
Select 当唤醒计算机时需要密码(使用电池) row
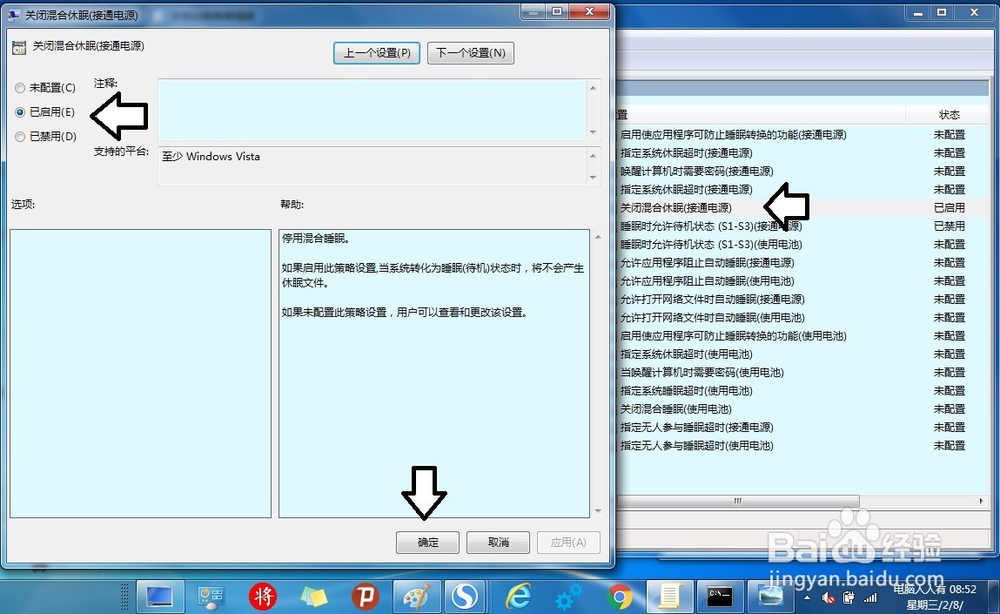pos(702,372)
